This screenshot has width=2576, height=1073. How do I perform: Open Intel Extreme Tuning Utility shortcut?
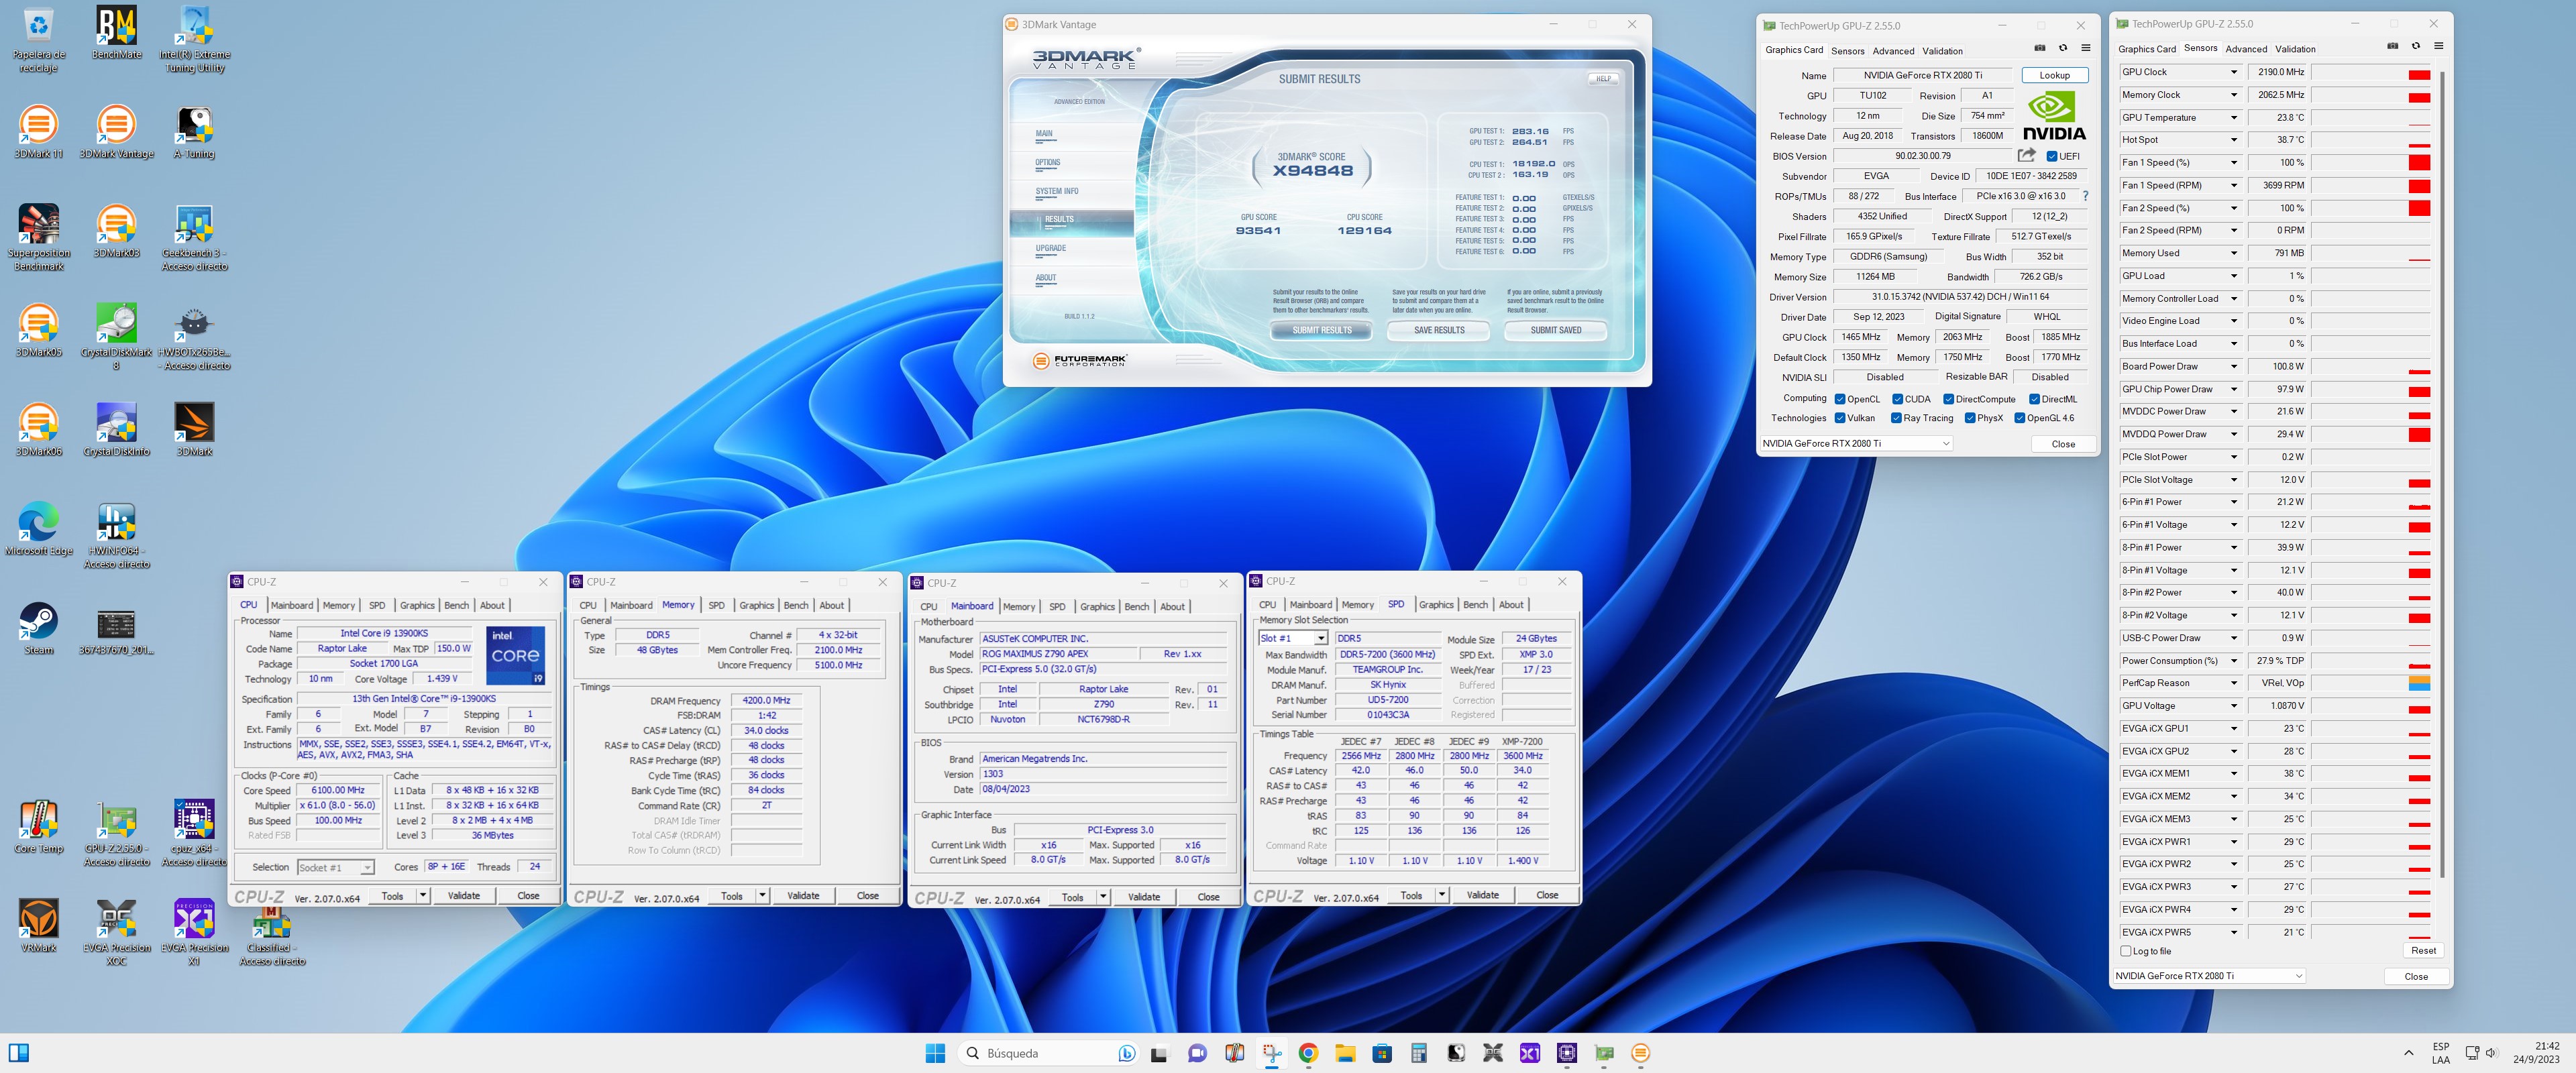[194, 39]
